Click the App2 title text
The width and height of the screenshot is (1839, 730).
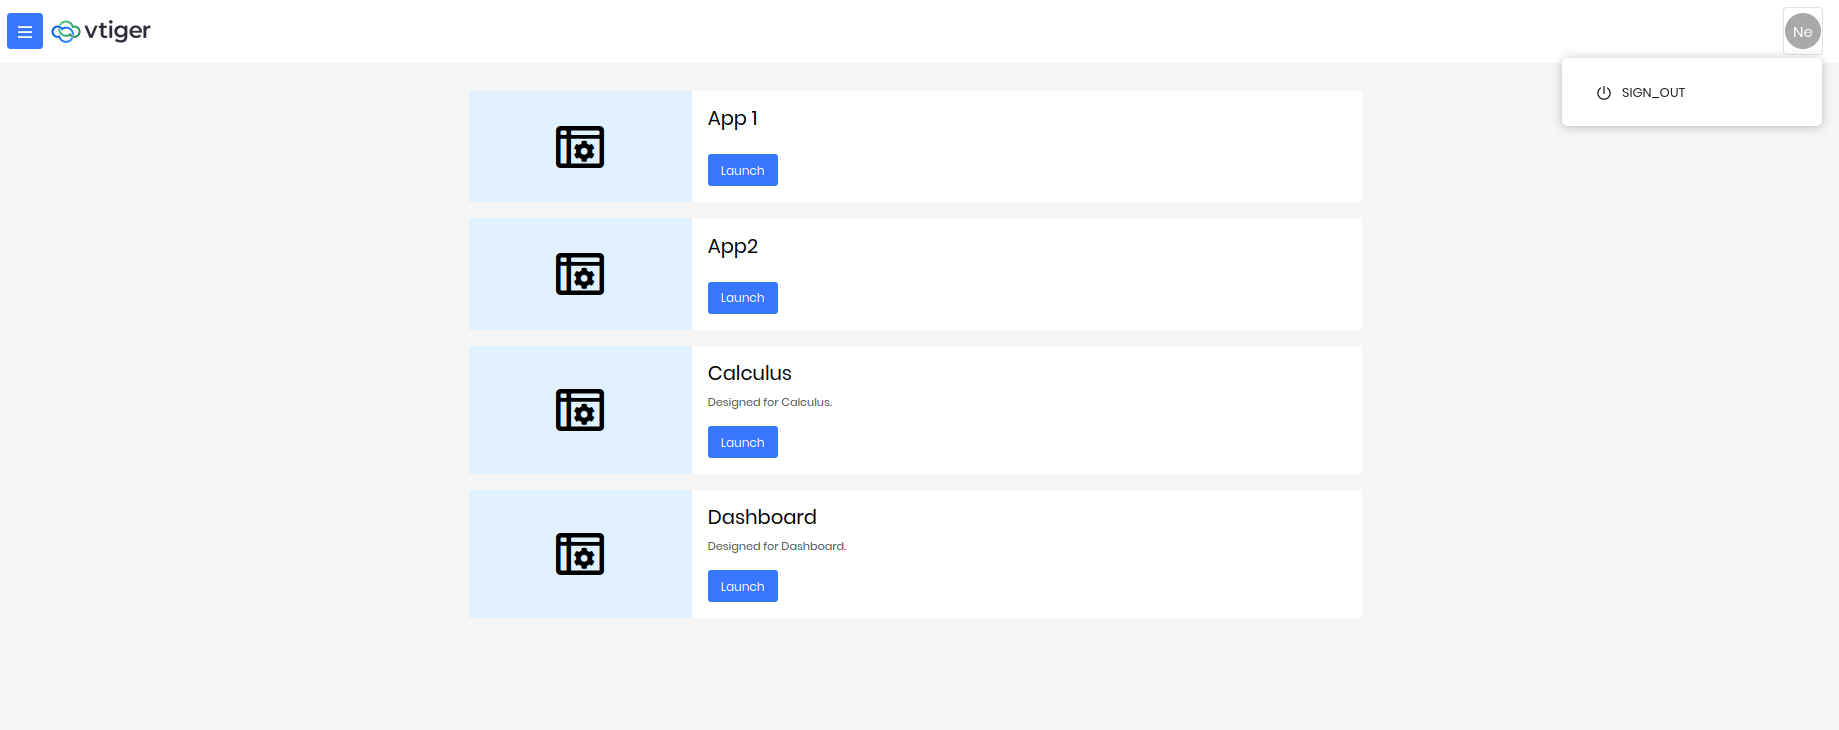[x=733, y=246]
